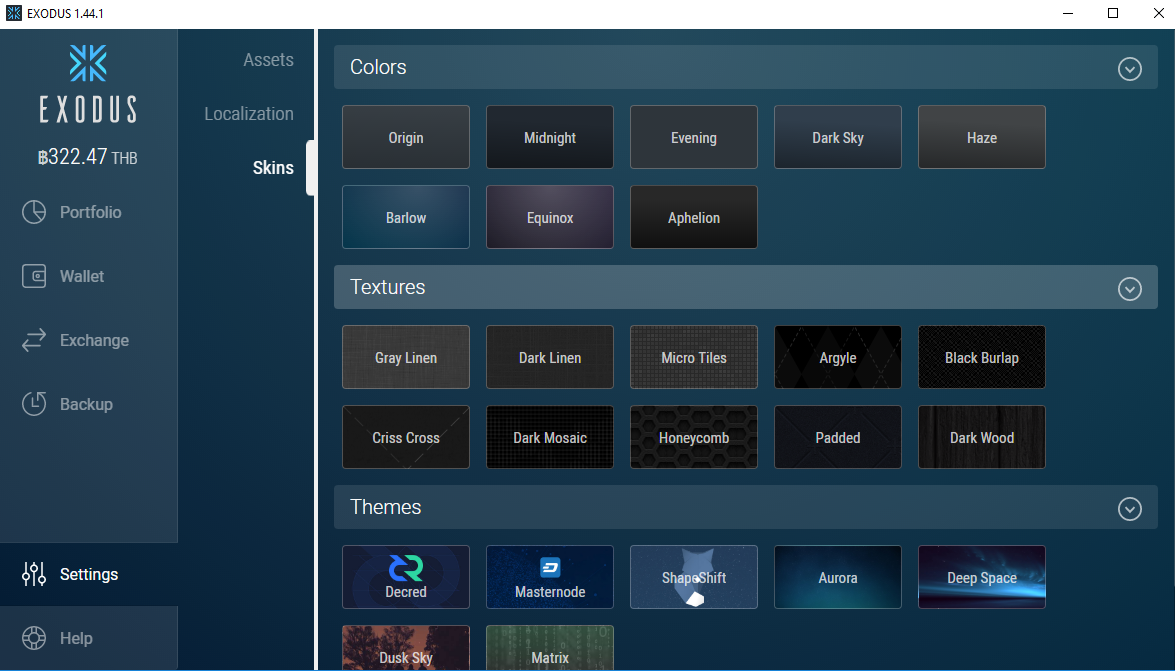Choose the Haze color skin
Screen dimensions: 1175x671
(982, 137)
